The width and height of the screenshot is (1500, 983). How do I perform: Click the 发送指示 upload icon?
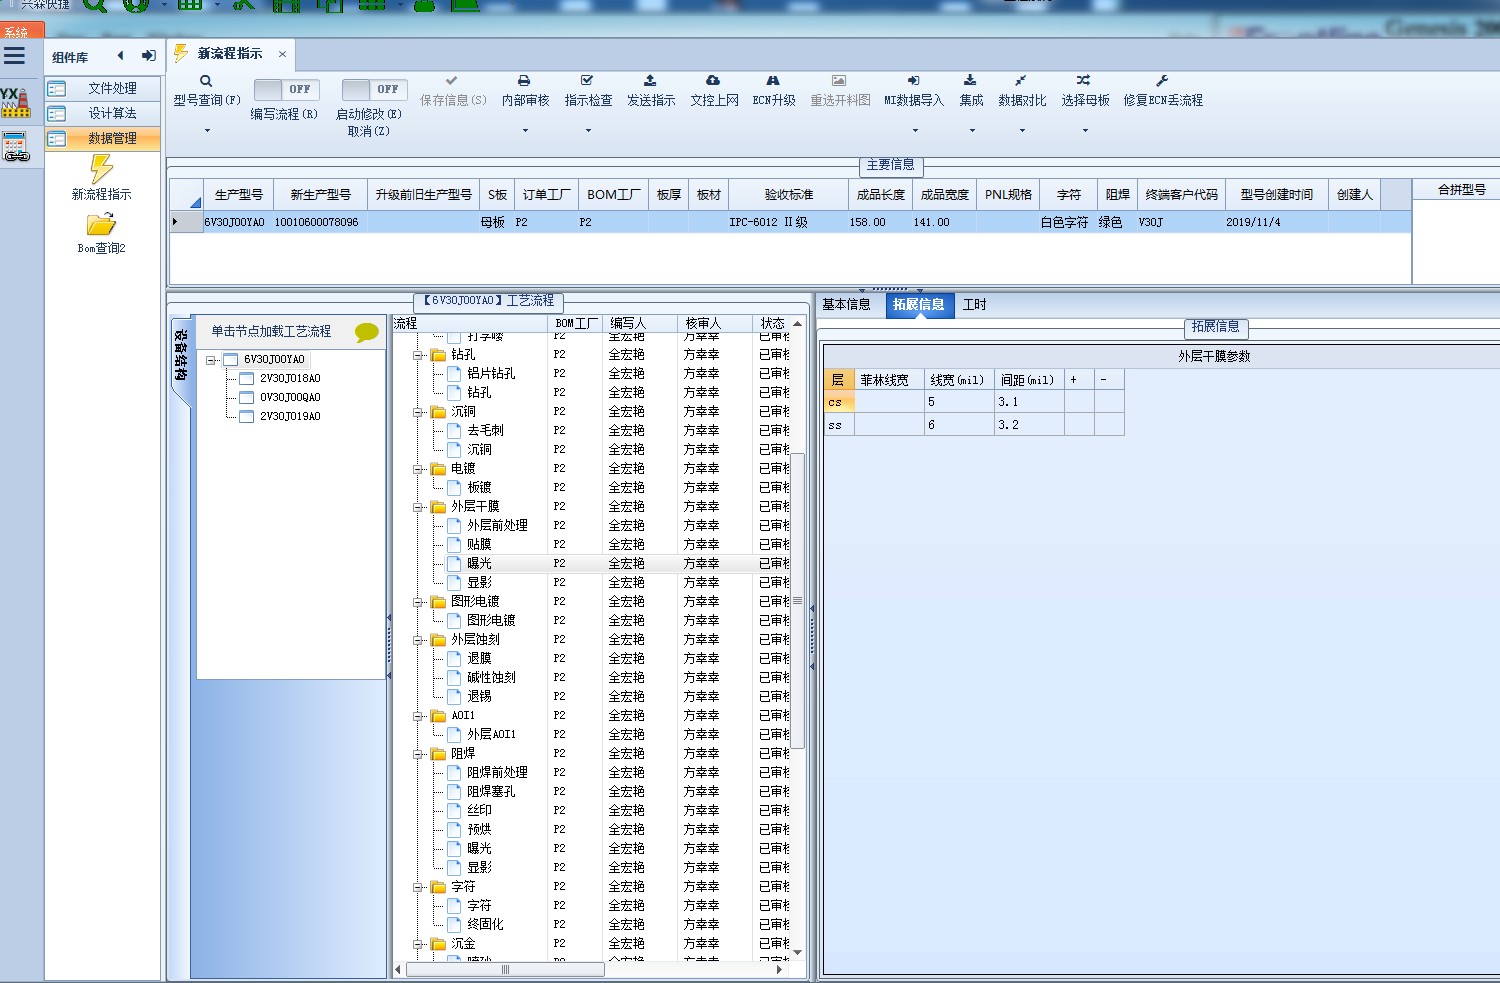coord(650,80)
